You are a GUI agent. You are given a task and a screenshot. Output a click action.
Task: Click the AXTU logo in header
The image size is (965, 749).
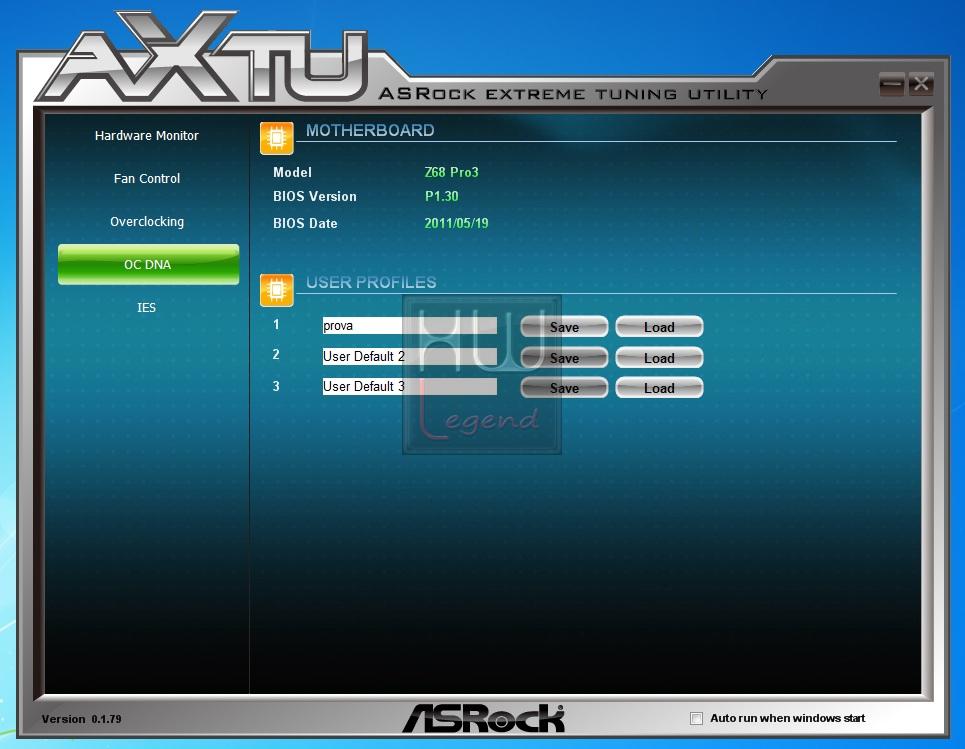(203, 58)
